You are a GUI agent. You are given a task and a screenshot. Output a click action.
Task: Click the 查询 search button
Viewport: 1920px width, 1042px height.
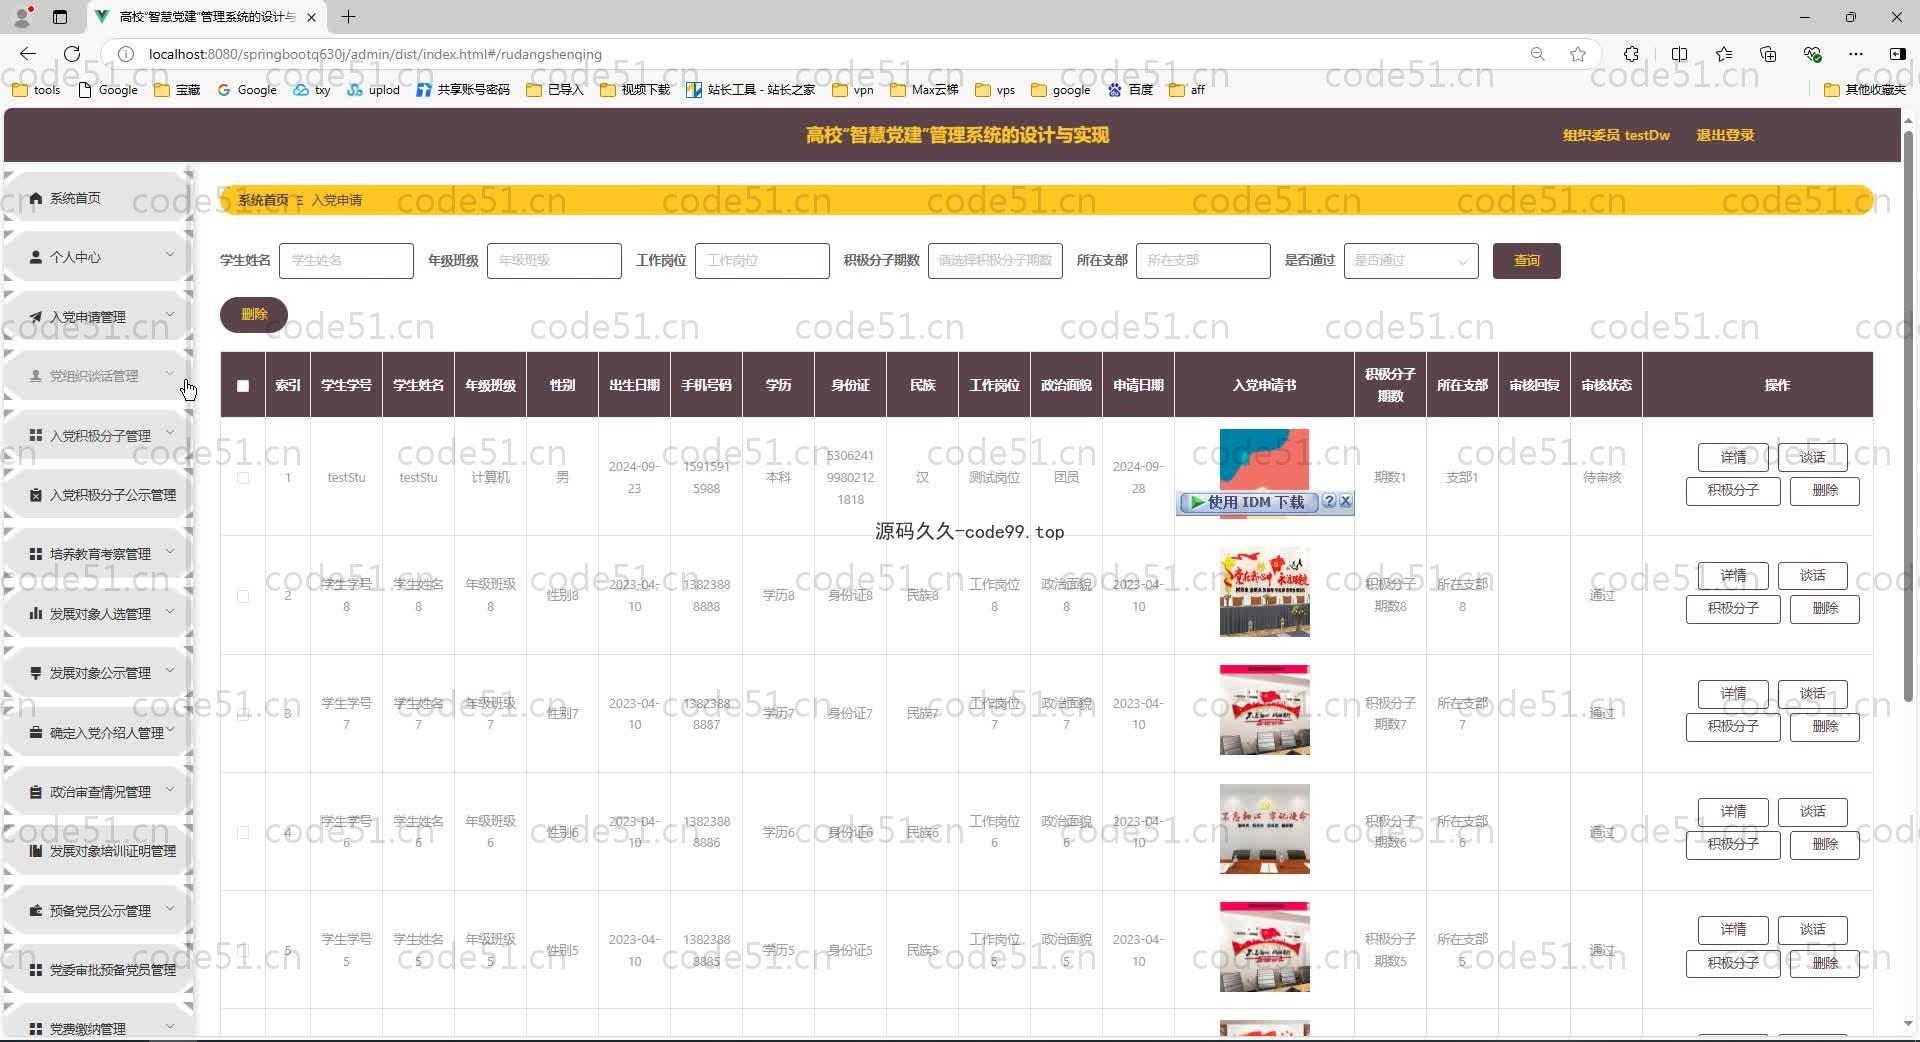click(1526, 260)
